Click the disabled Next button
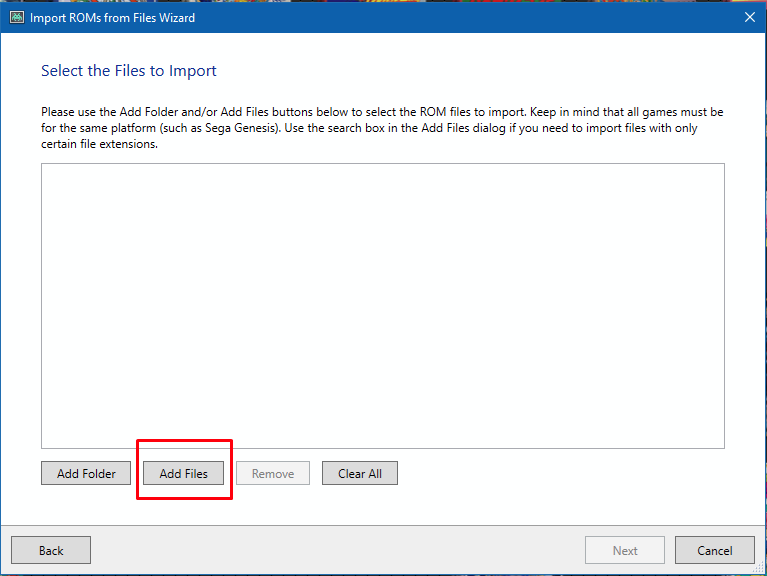767x576 pixels. (x=625, y=550)
